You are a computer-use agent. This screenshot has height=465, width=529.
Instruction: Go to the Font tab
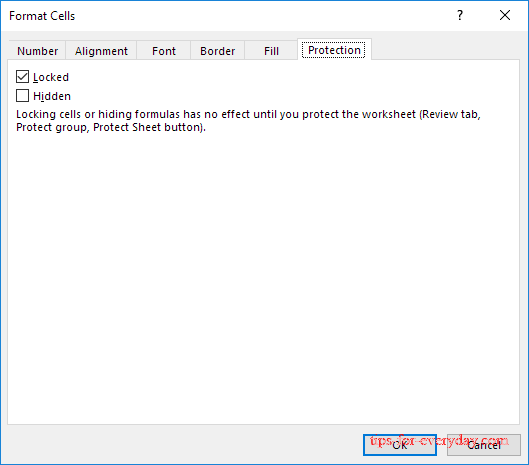pyautogui.click(x=164, y=51)
